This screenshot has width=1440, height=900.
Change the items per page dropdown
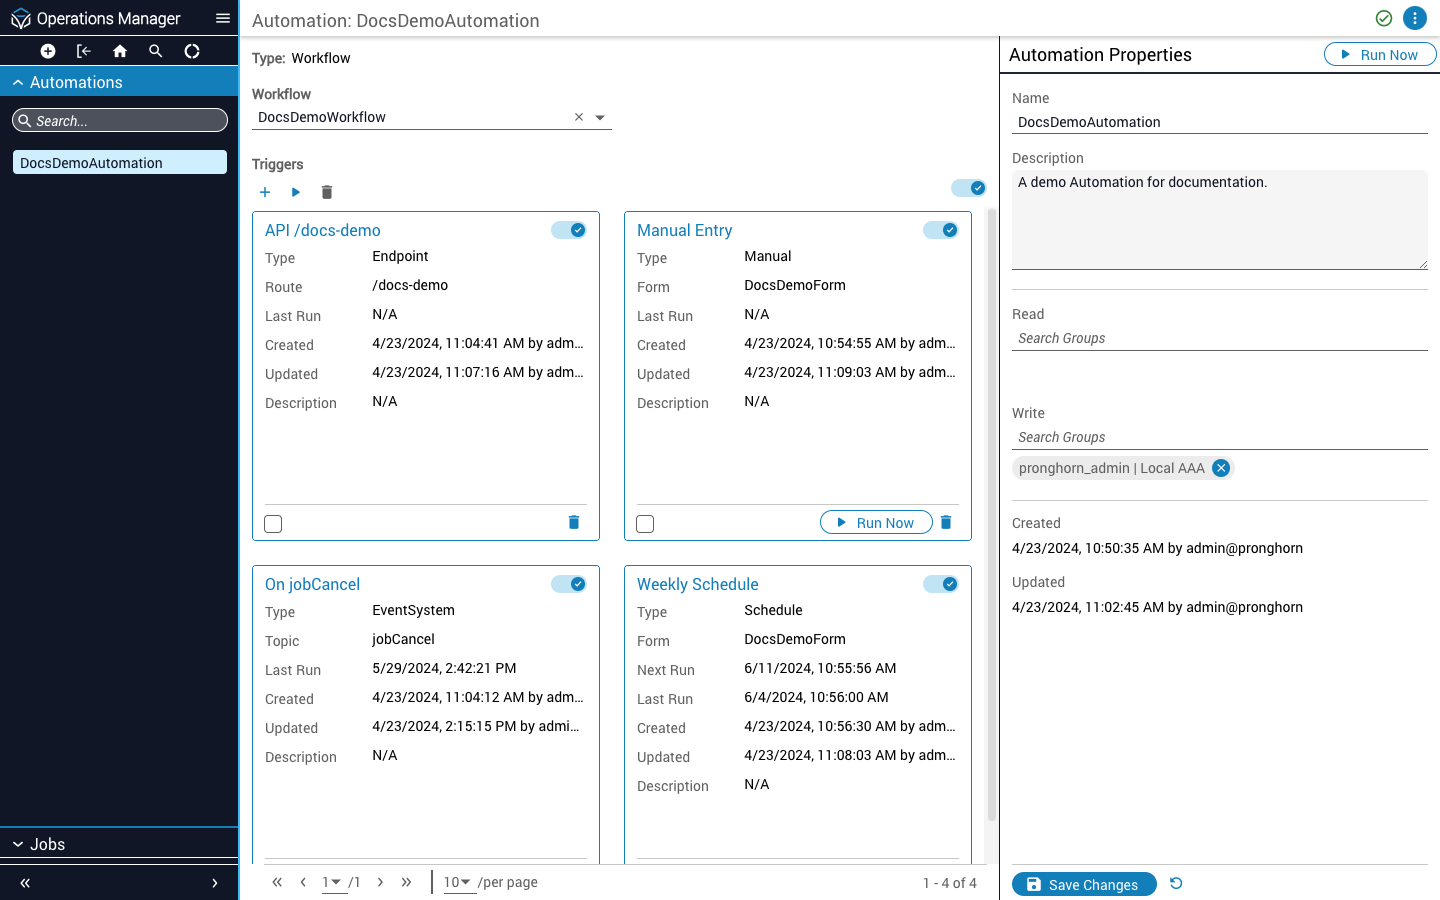point(458,882)
